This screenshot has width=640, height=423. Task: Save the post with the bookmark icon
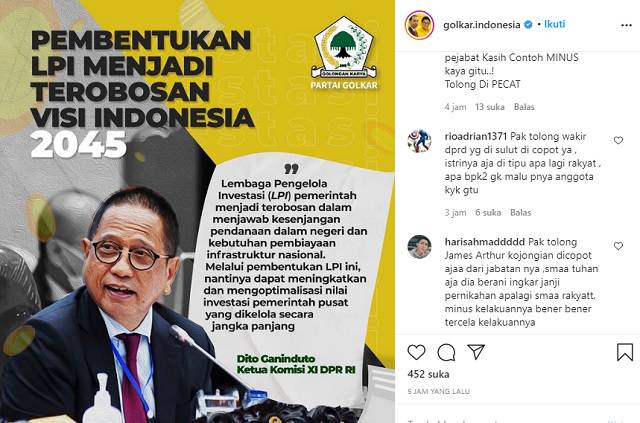click(x=624, y=352)
